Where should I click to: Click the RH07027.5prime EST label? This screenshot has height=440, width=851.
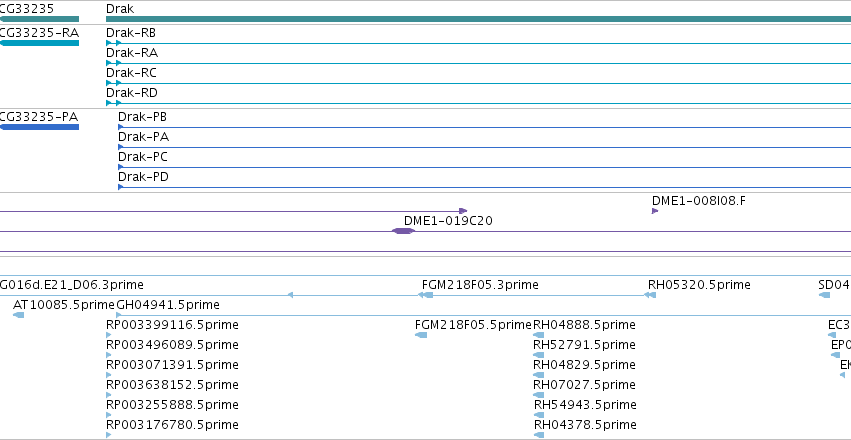tap(584, 385)
